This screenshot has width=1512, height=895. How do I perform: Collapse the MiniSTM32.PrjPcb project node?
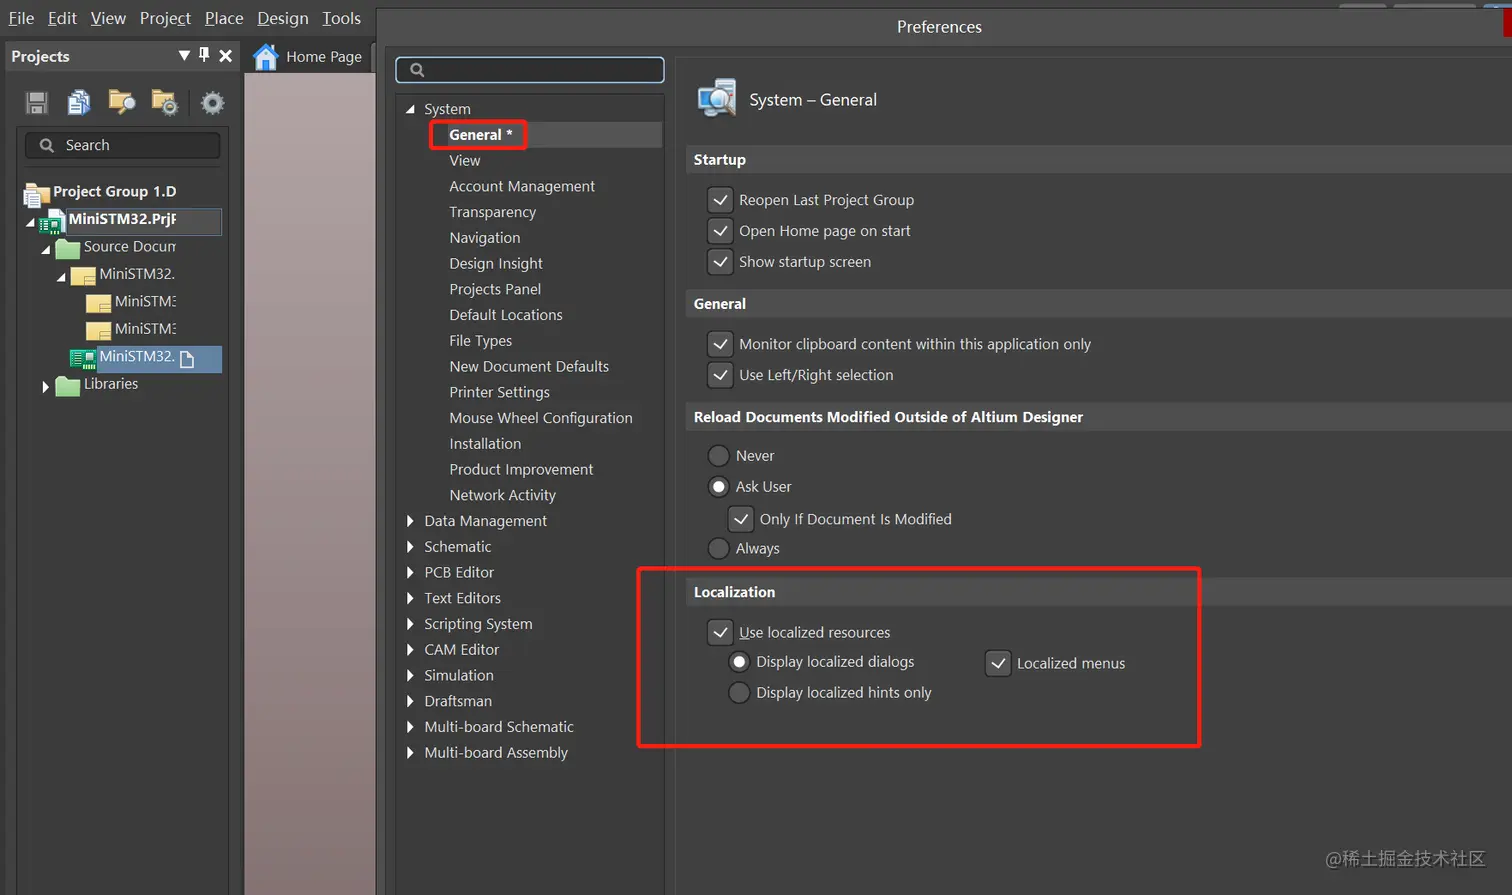point(30,222)
